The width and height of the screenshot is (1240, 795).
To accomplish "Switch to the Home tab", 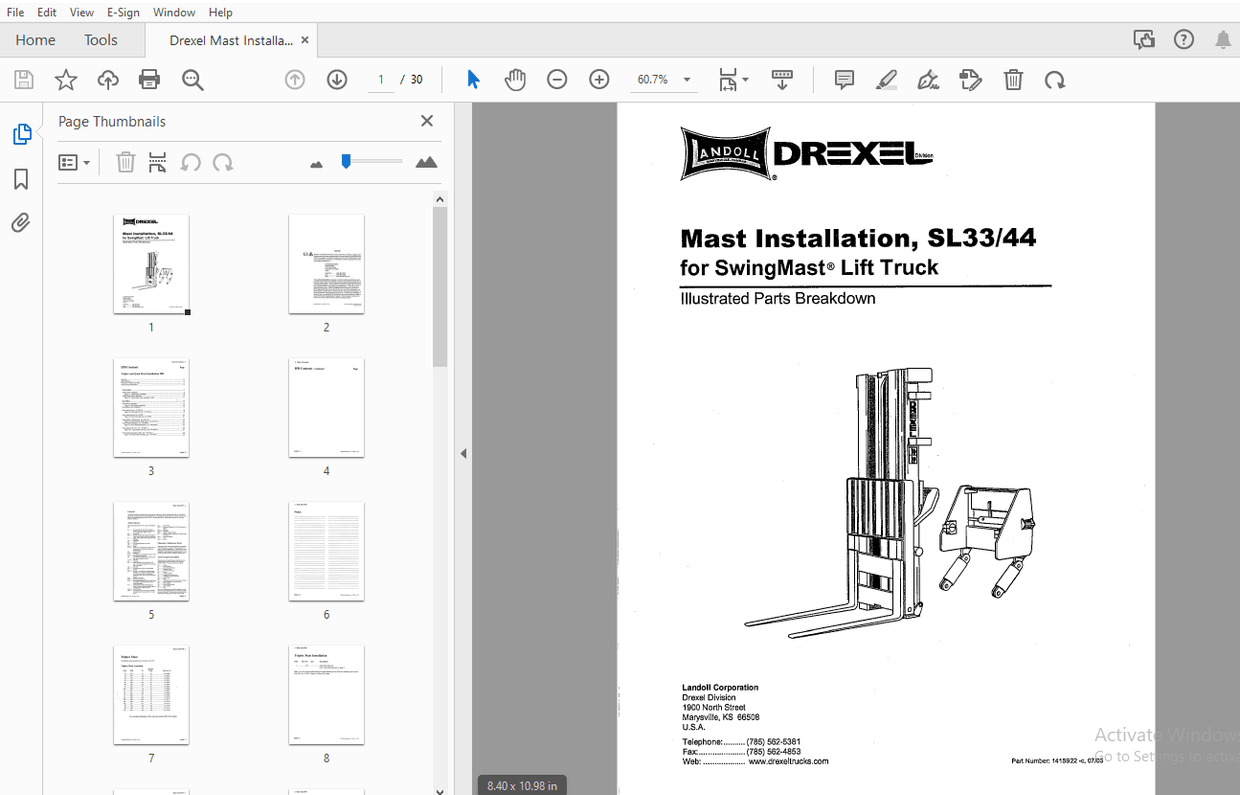I will 35,40.
